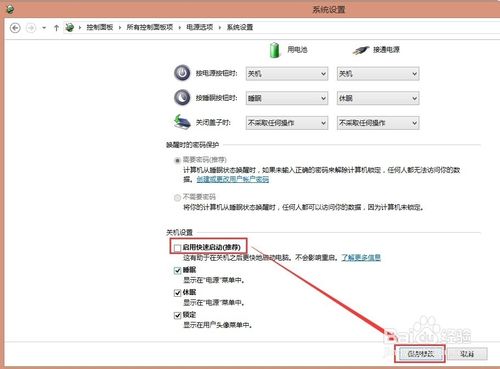Open 控制面板 breadcrumb item
The image size is (500, 369).
pyautogui.click(x=100, y=27)
